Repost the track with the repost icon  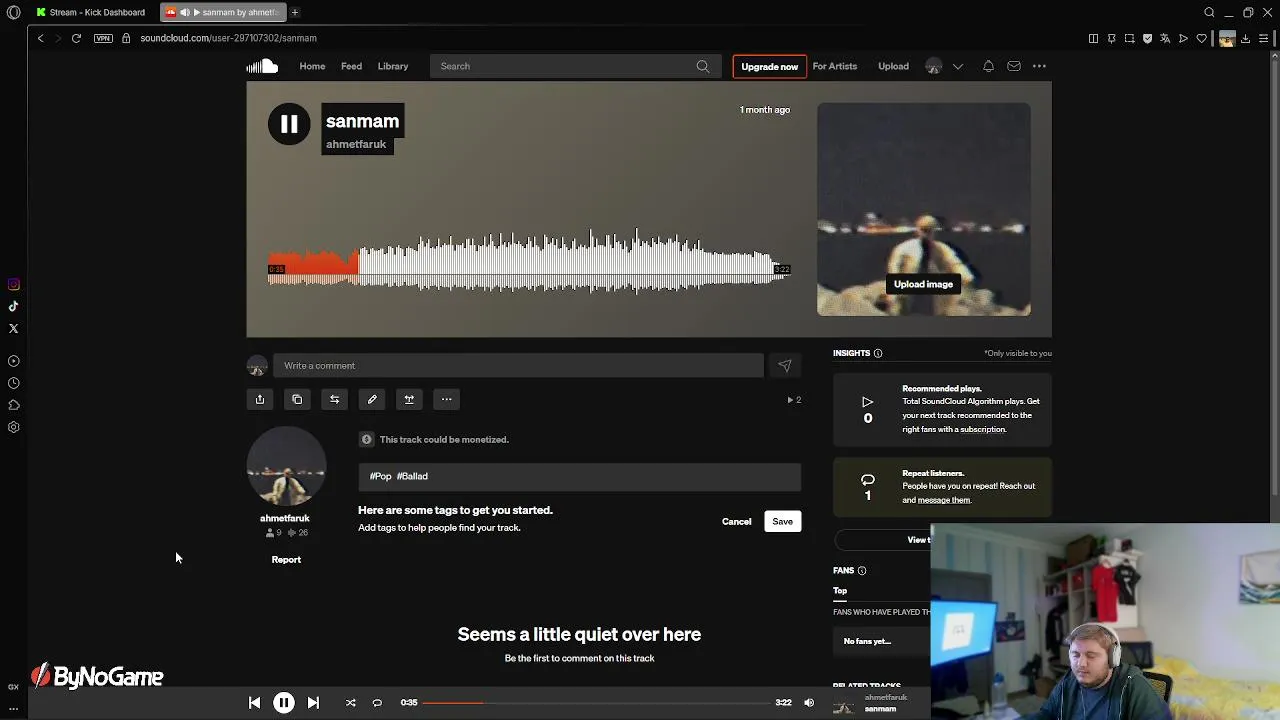[334, 400]
